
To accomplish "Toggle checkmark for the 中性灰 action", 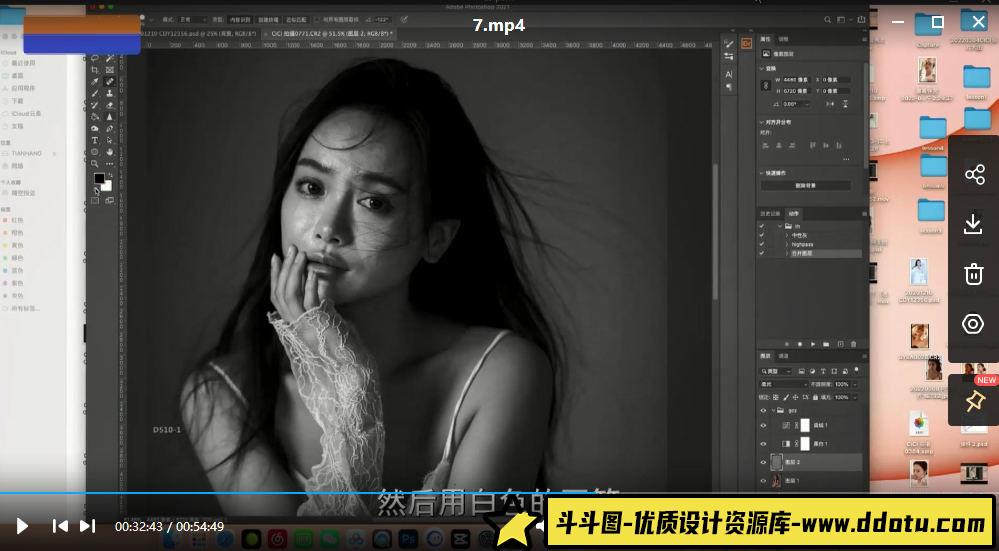I will [x=761, y=235].
